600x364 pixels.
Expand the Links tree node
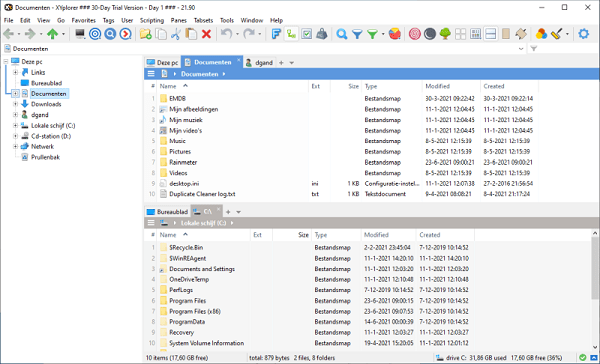[15, 72]
